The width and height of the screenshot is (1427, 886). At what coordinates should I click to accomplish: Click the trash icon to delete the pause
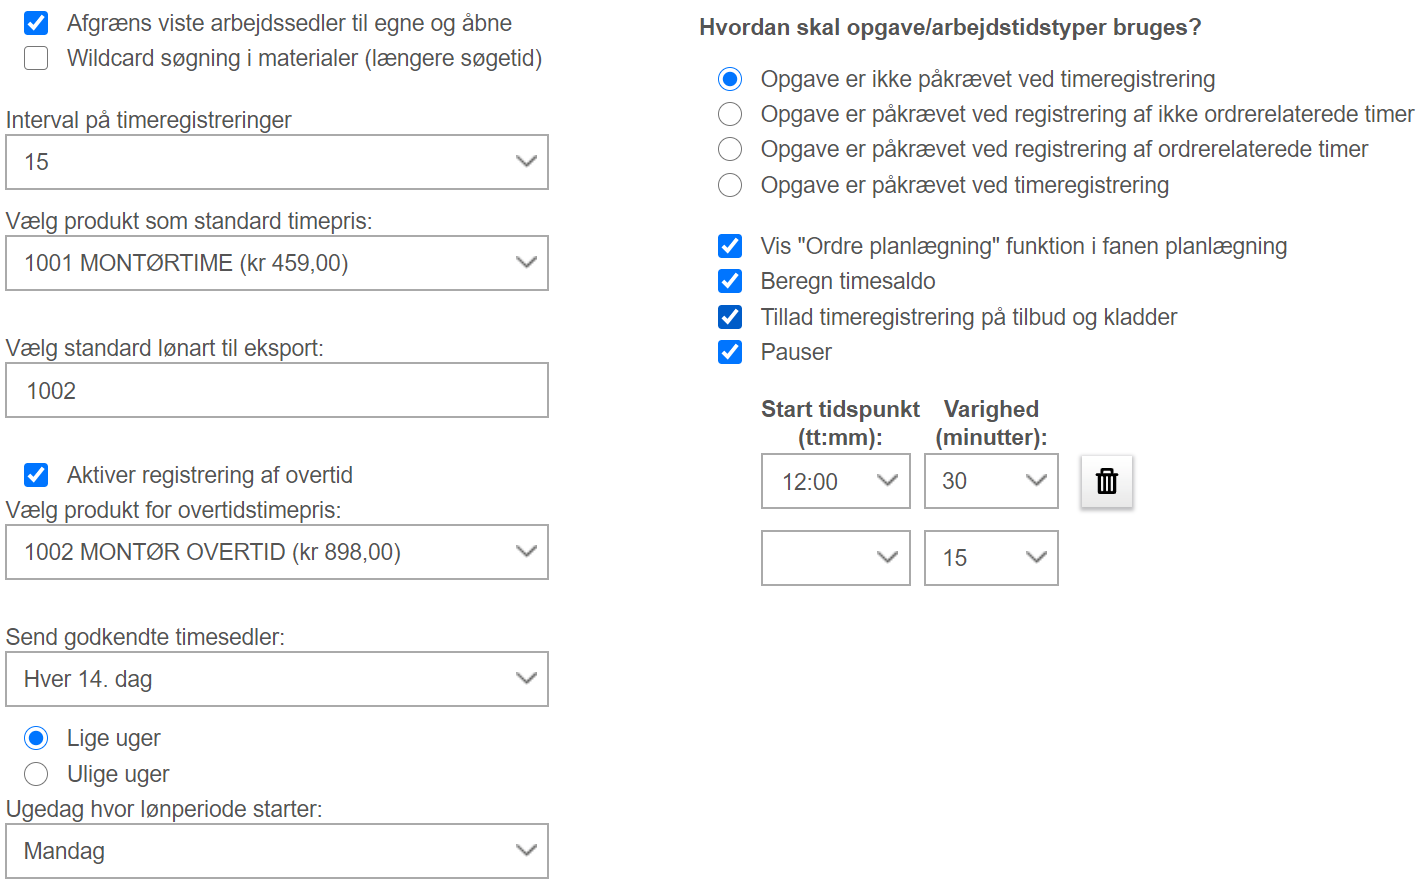[x=1106, y=481]
